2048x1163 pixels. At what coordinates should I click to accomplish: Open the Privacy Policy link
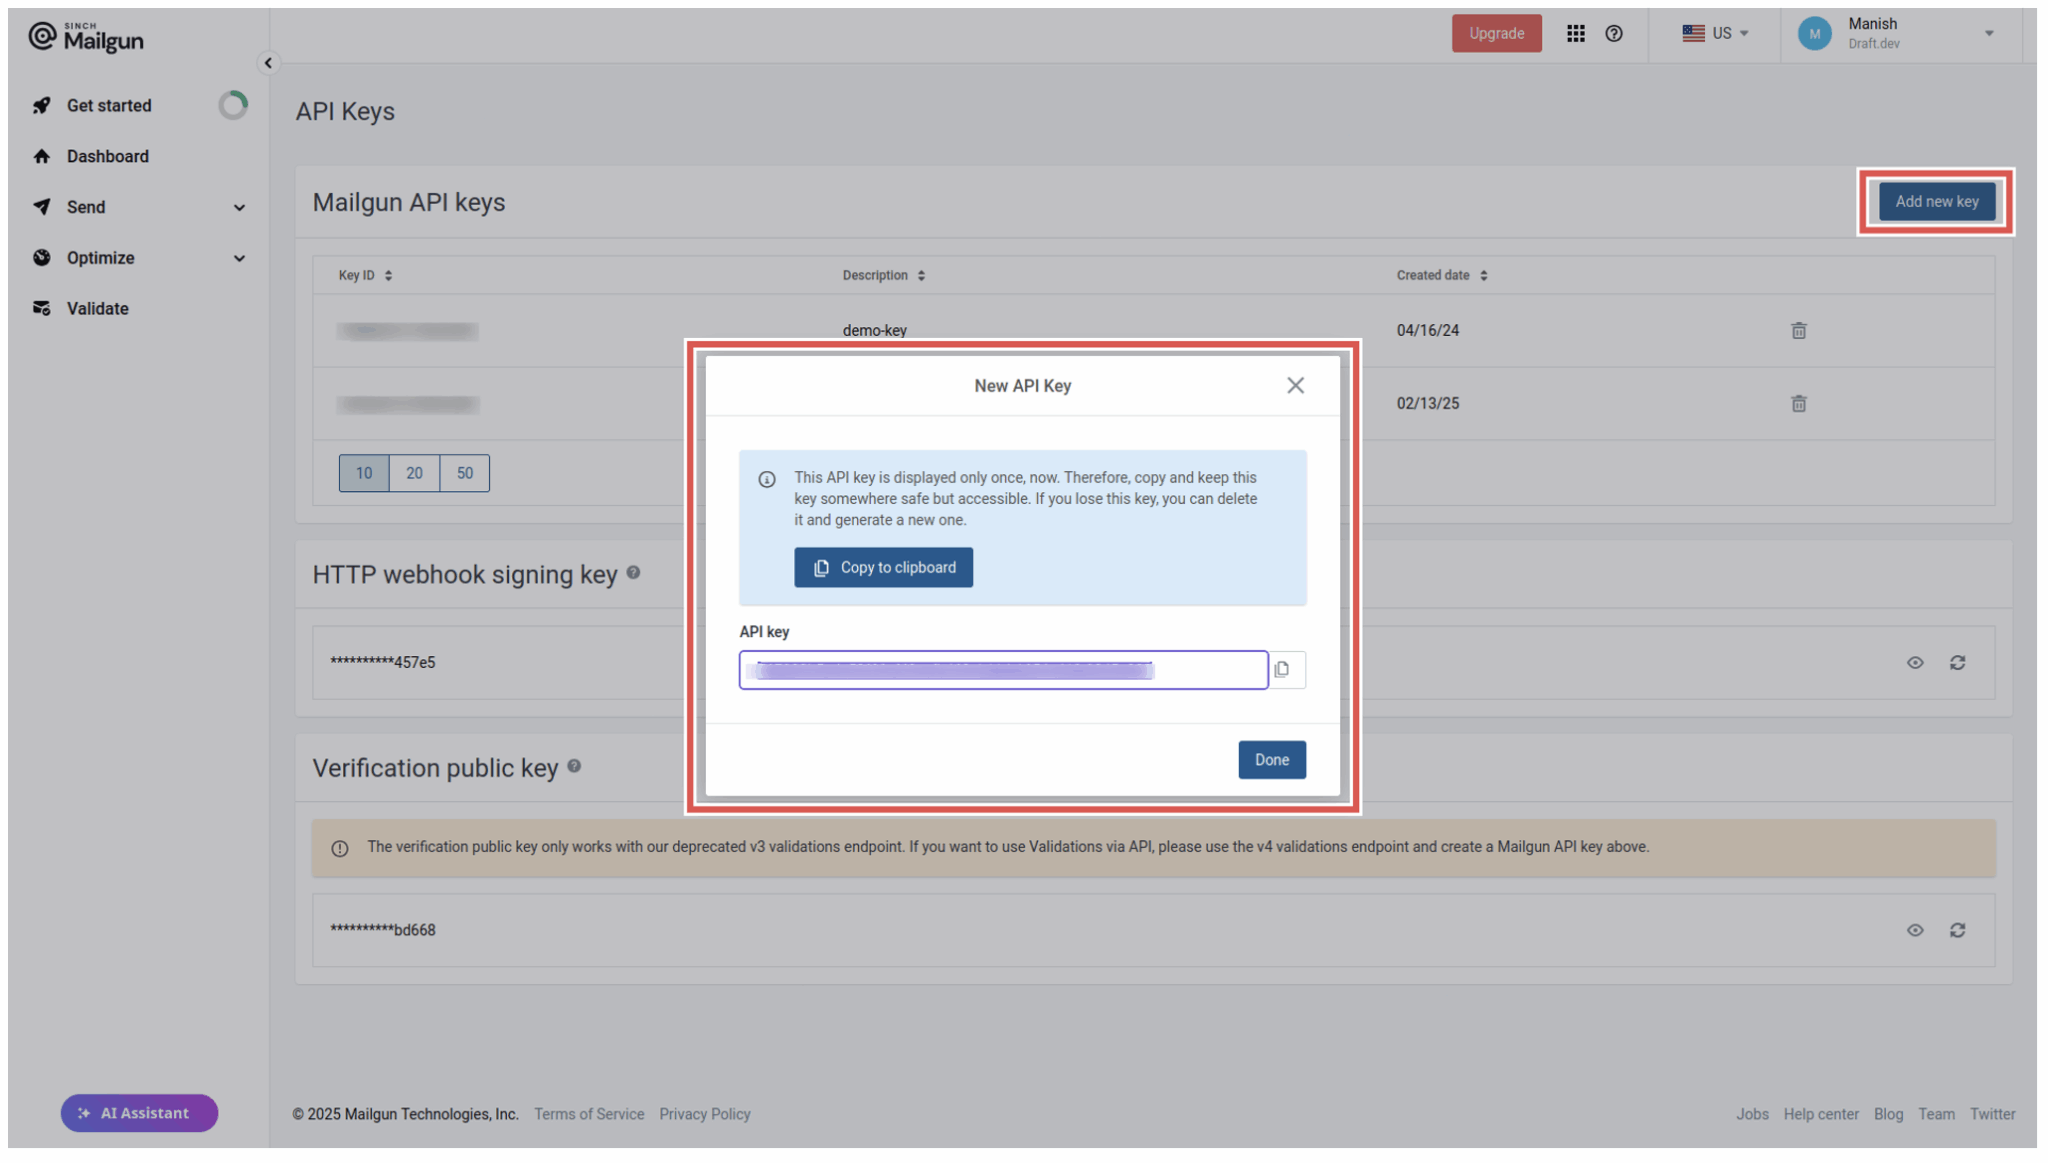pyautogui.click(x=705, y=1113)
